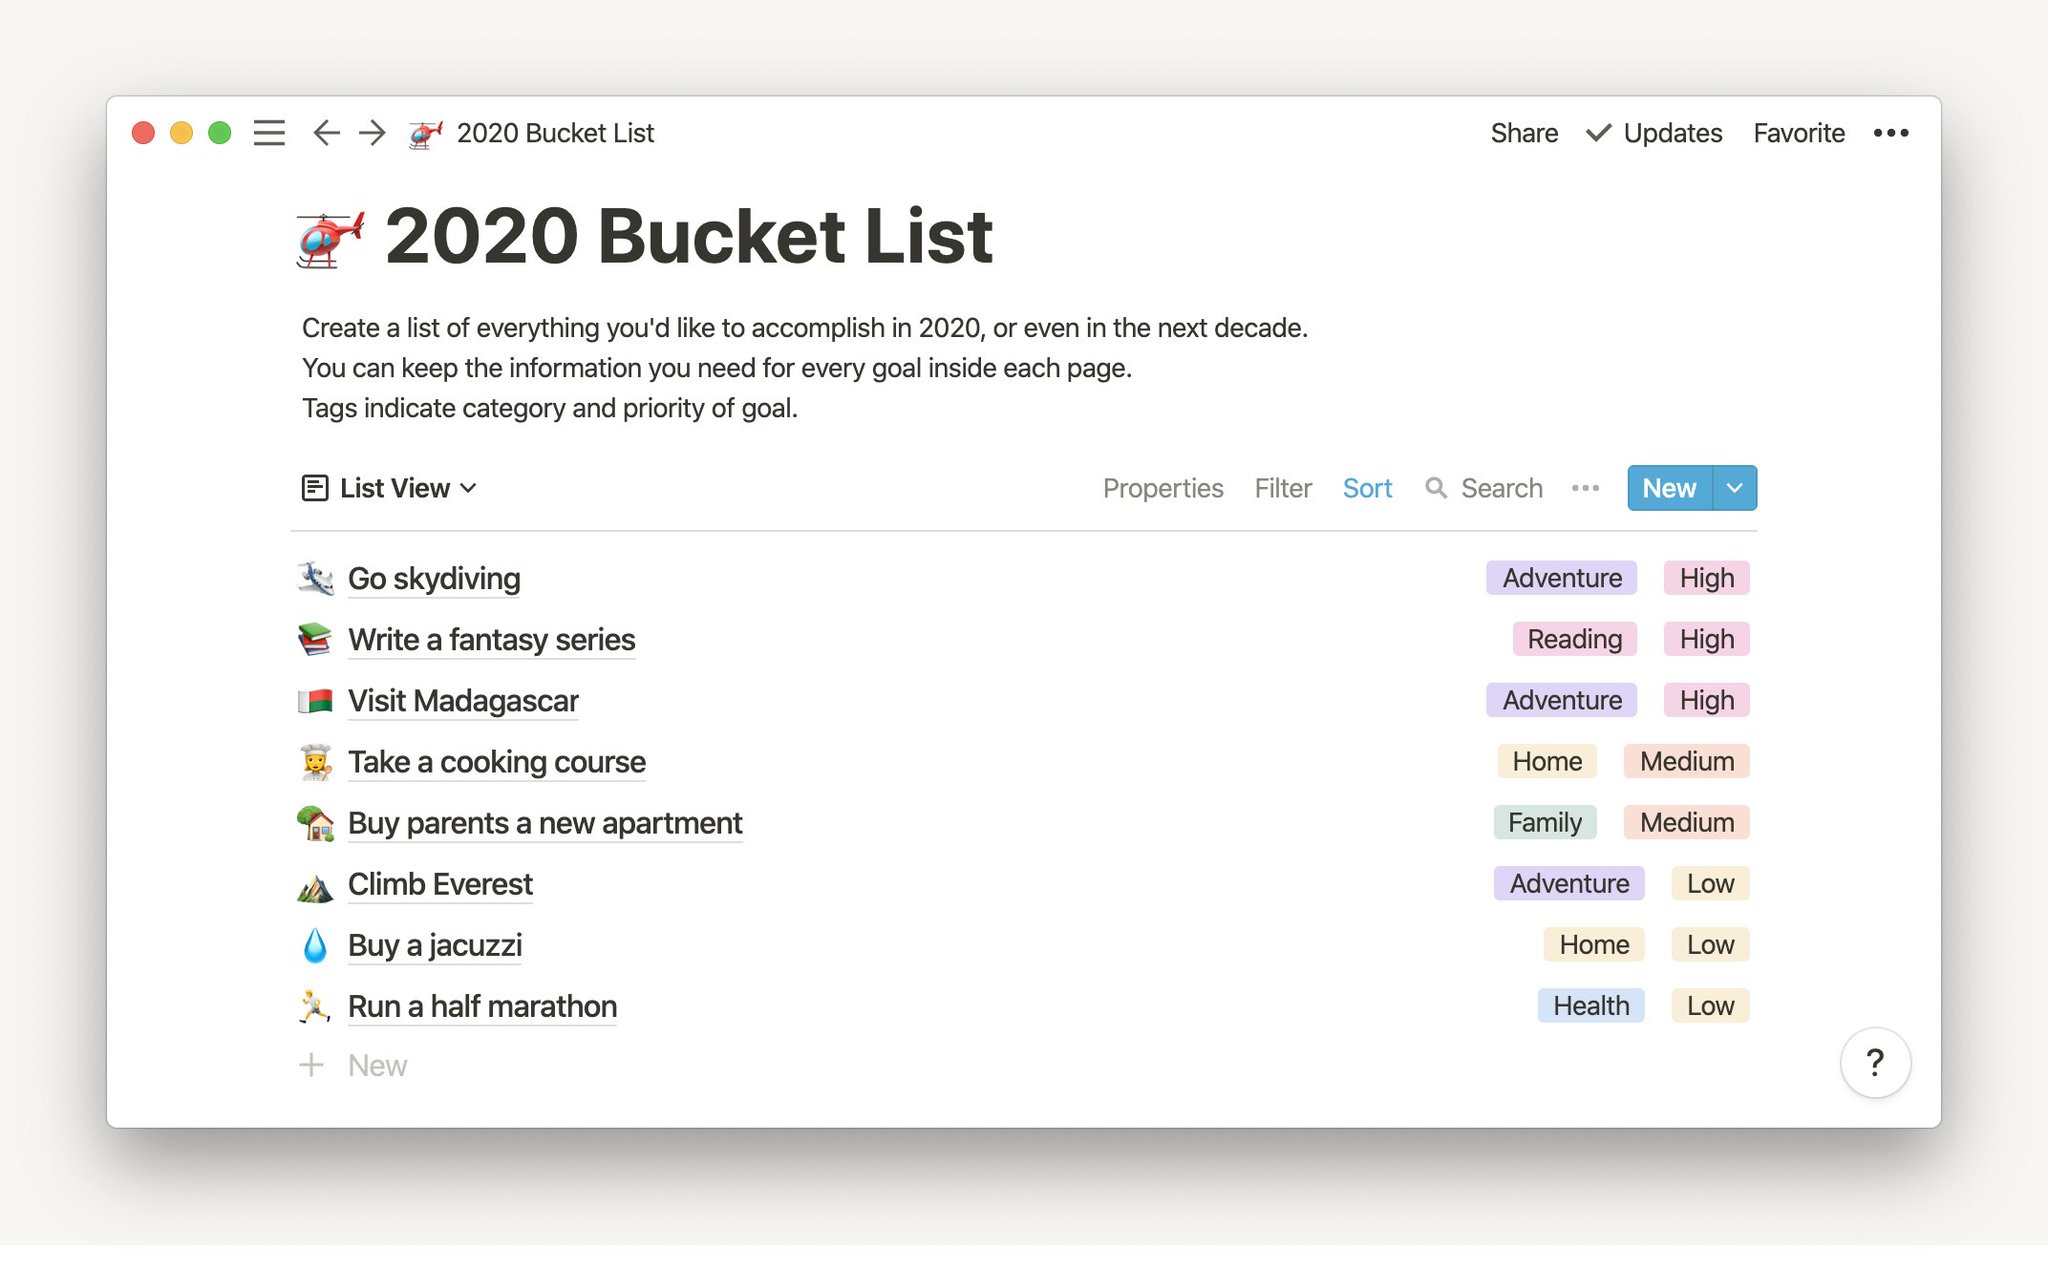Open the help question mark button

tap(1875, 1062)
